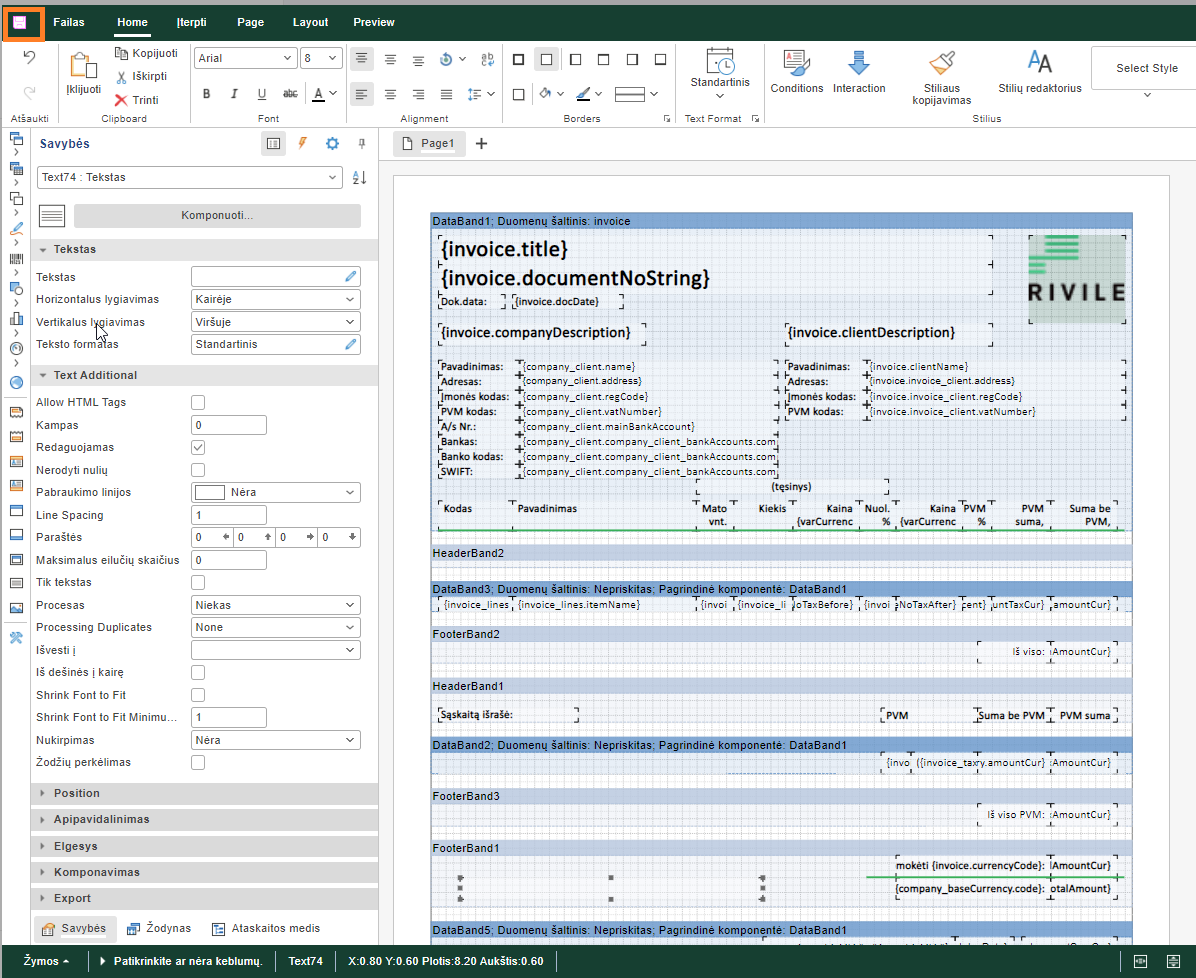The image size is (1196, 978).
Task: Click the justify text alignment icon
Action: [445, 94]
